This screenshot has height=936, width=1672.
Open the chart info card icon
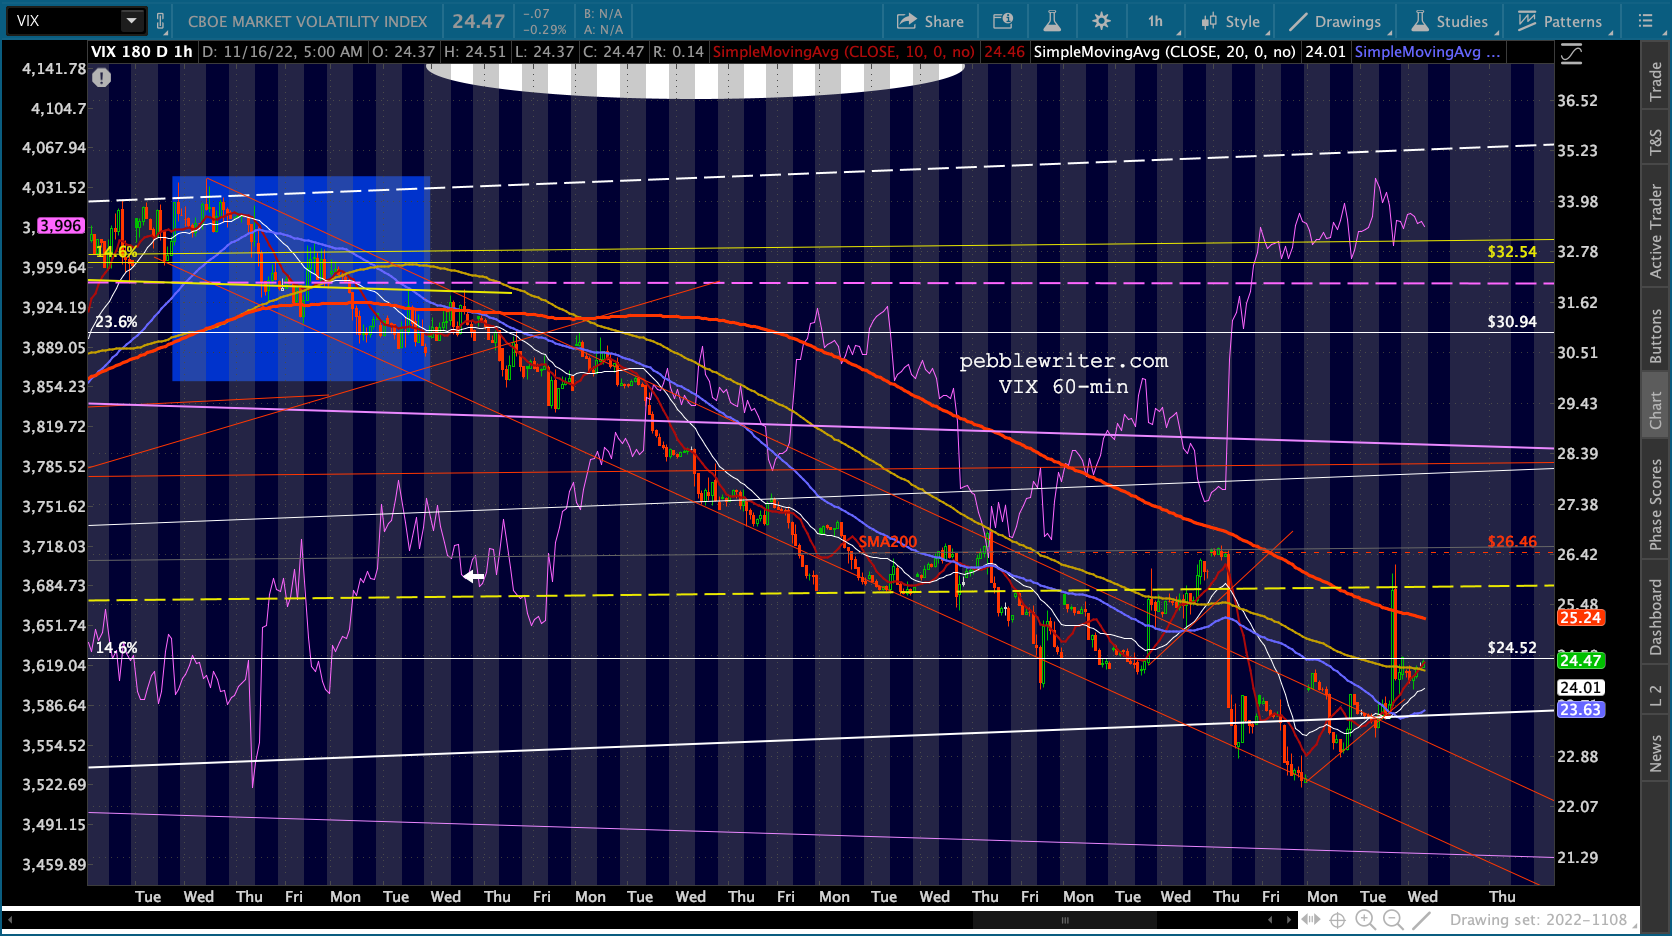(1002, 21)
